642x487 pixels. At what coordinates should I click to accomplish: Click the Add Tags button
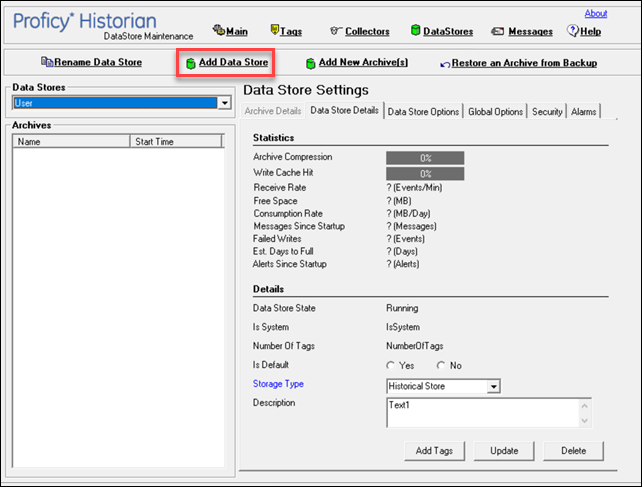click(434, 451)
